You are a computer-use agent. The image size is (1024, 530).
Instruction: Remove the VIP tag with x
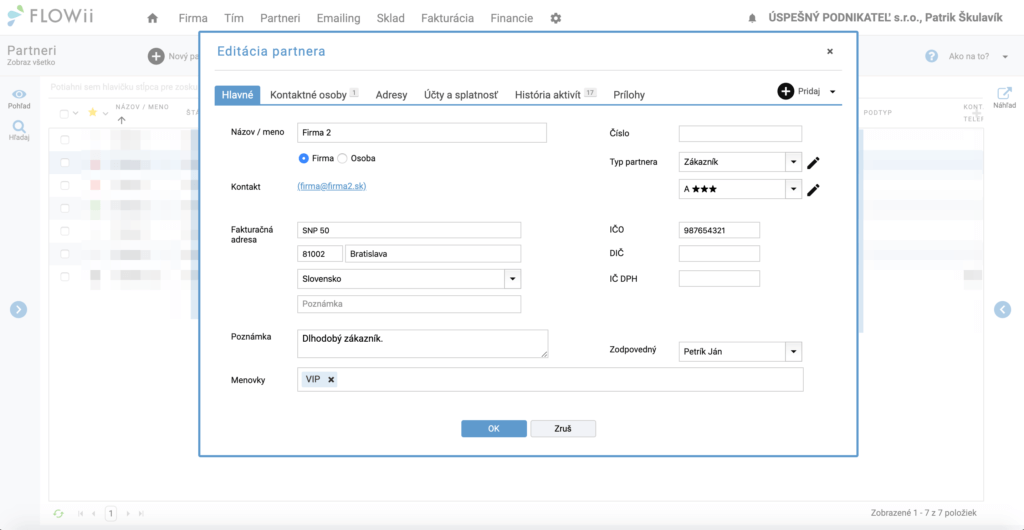pos(331,379)
